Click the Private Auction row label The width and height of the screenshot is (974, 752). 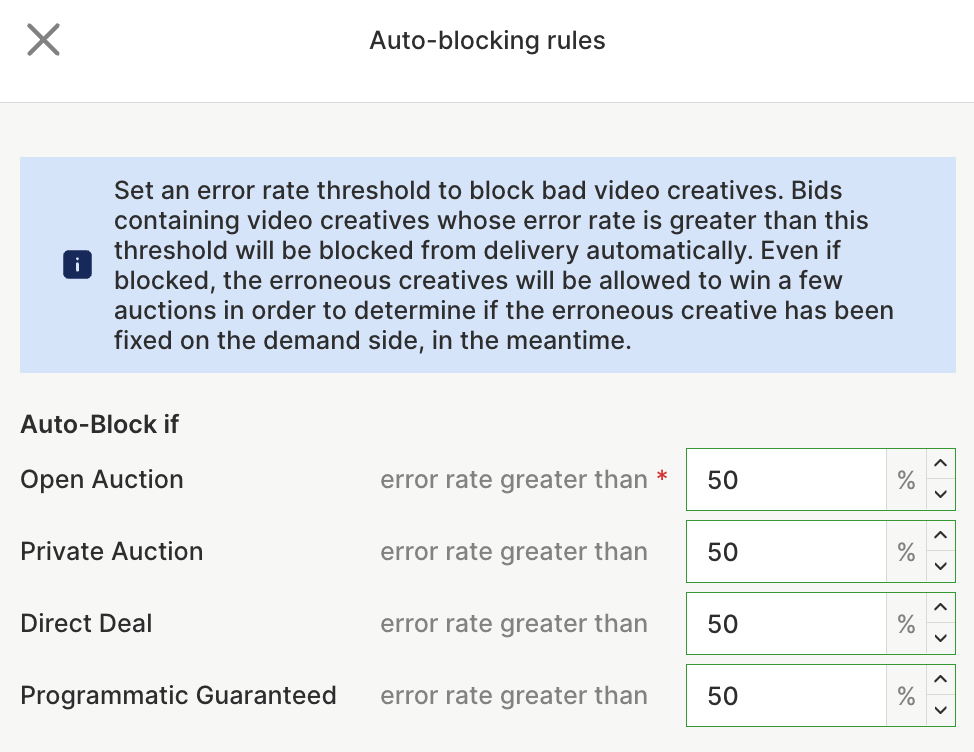click(x=112, y=552)
